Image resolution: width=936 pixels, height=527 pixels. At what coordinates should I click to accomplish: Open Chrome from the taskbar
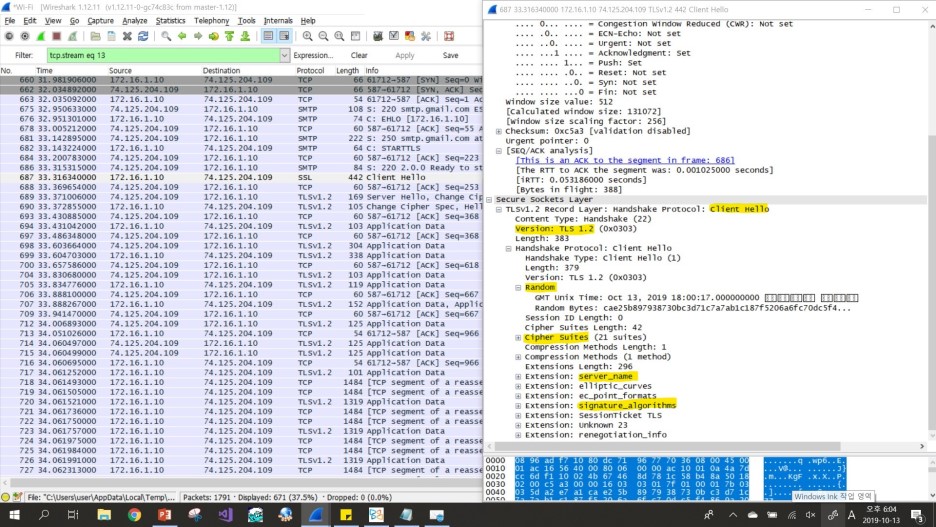134,514
